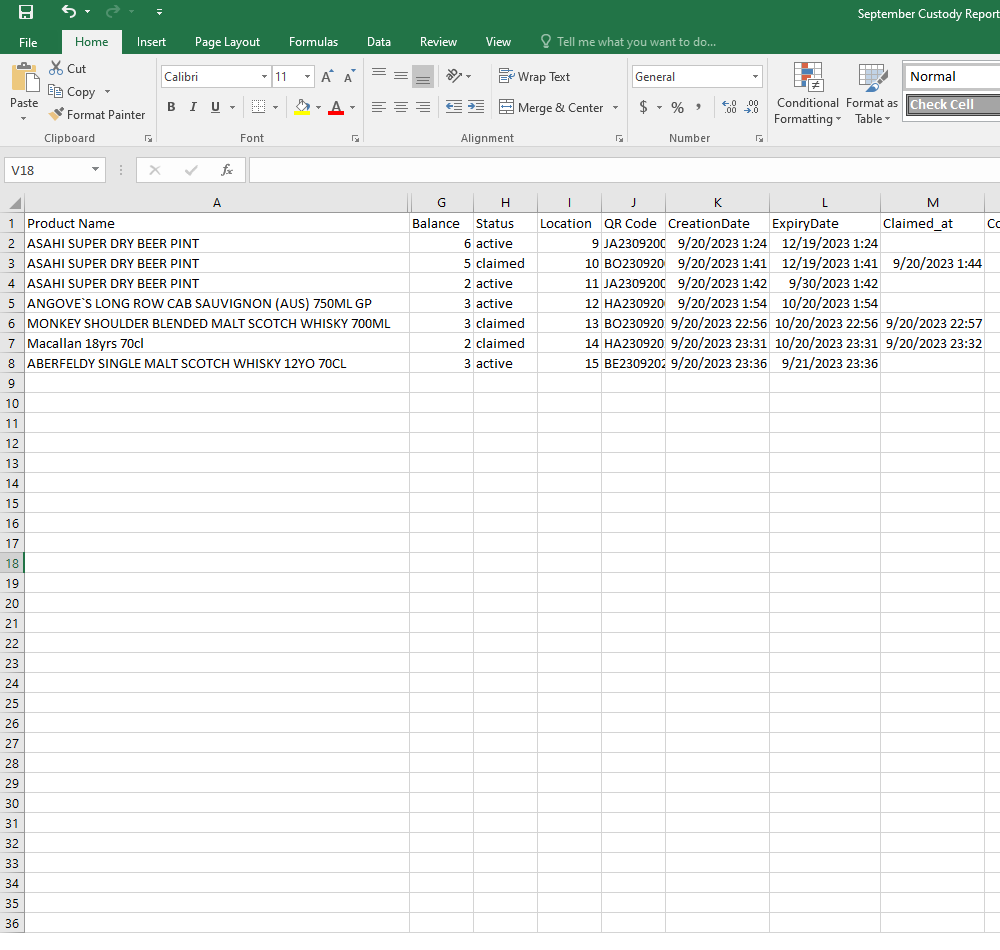This screenshot has height=950, width=1000.
Task: Click the Save icon in the title bar
Action: pos(26,12)
